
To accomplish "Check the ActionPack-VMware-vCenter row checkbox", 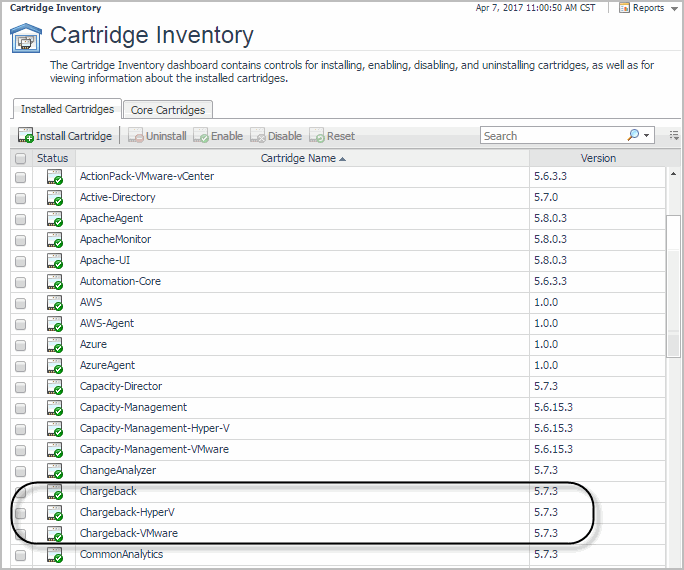I will click(21, 177).
